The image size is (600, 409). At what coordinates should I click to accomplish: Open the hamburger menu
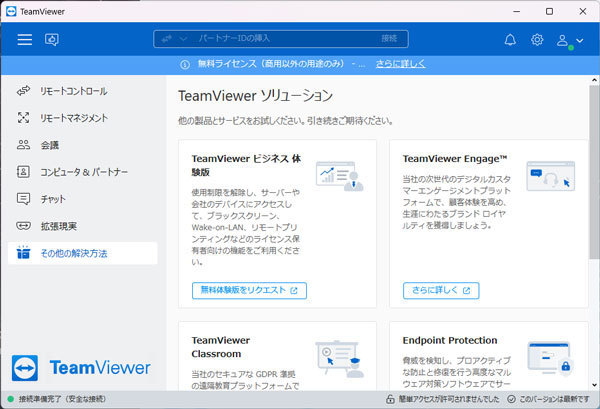tap(24, 39)
